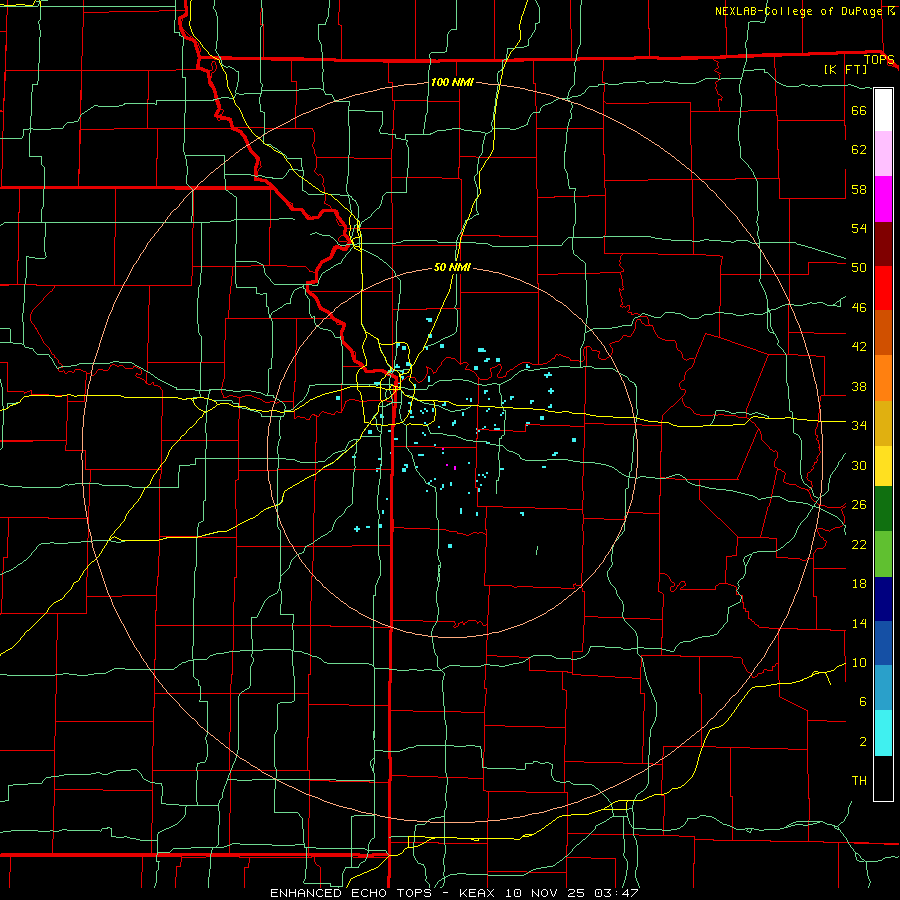Screen dimensions: 900x900
Task: Click the legend value '26'
Action: [x=859, y=505]
